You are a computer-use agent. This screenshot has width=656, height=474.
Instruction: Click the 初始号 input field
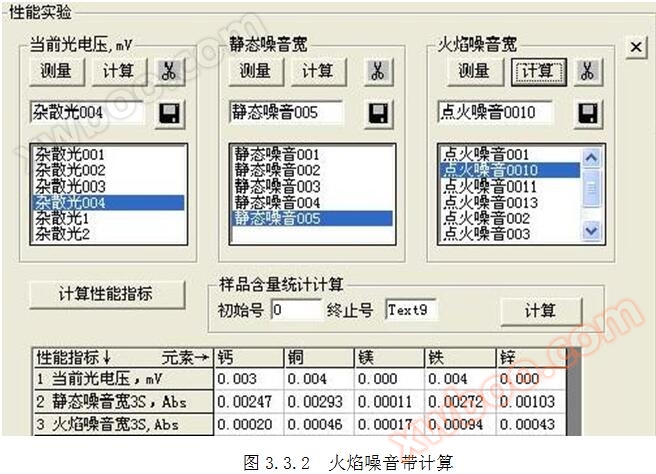[294, 310]
